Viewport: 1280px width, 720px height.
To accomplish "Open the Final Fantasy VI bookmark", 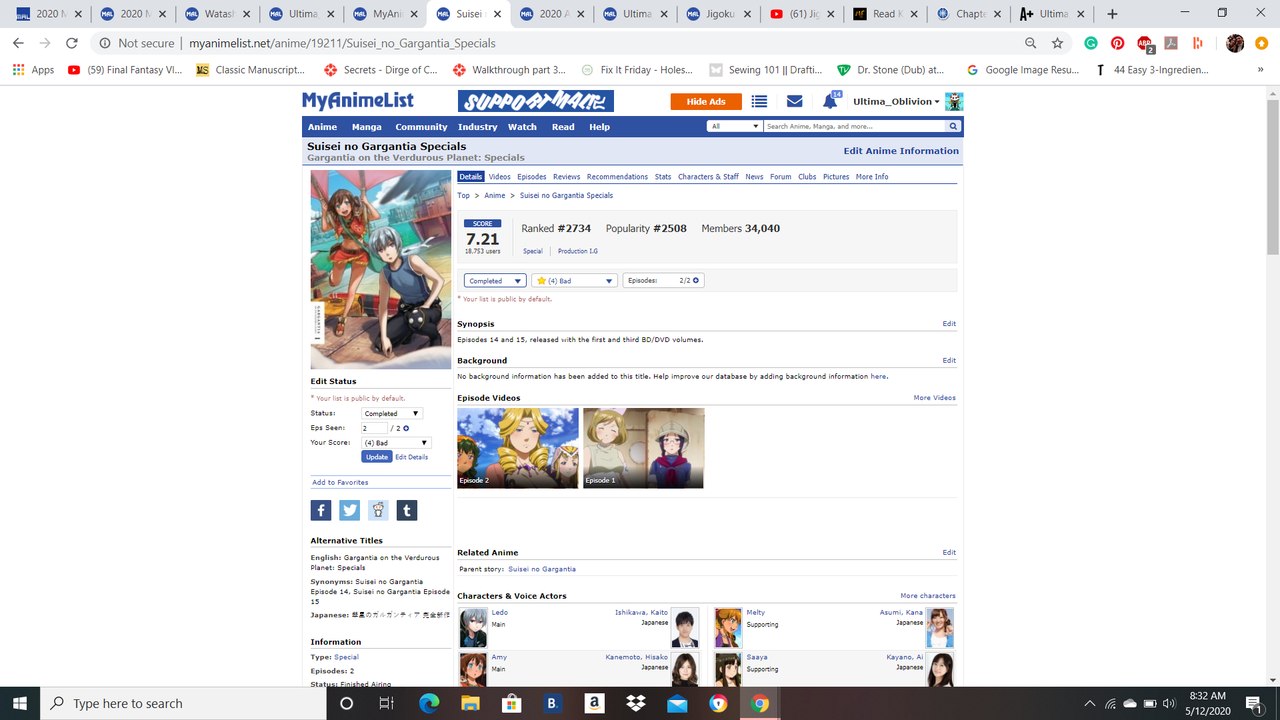I will (125, 70).
